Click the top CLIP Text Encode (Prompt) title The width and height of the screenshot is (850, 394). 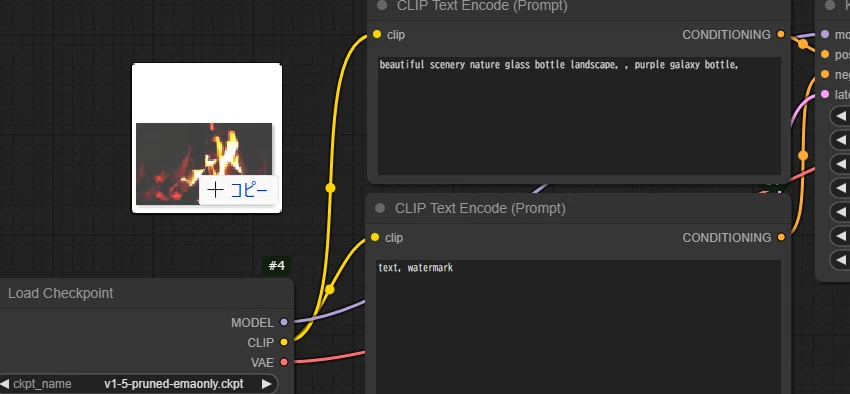pos(482,6)
